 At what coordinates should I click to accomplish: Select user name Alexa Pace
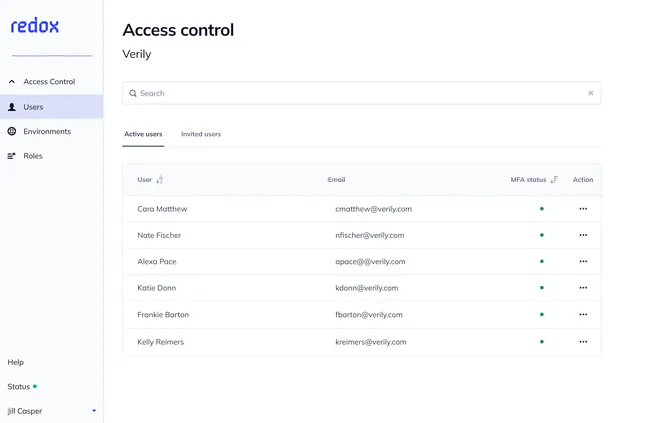[x=157, y=262]
